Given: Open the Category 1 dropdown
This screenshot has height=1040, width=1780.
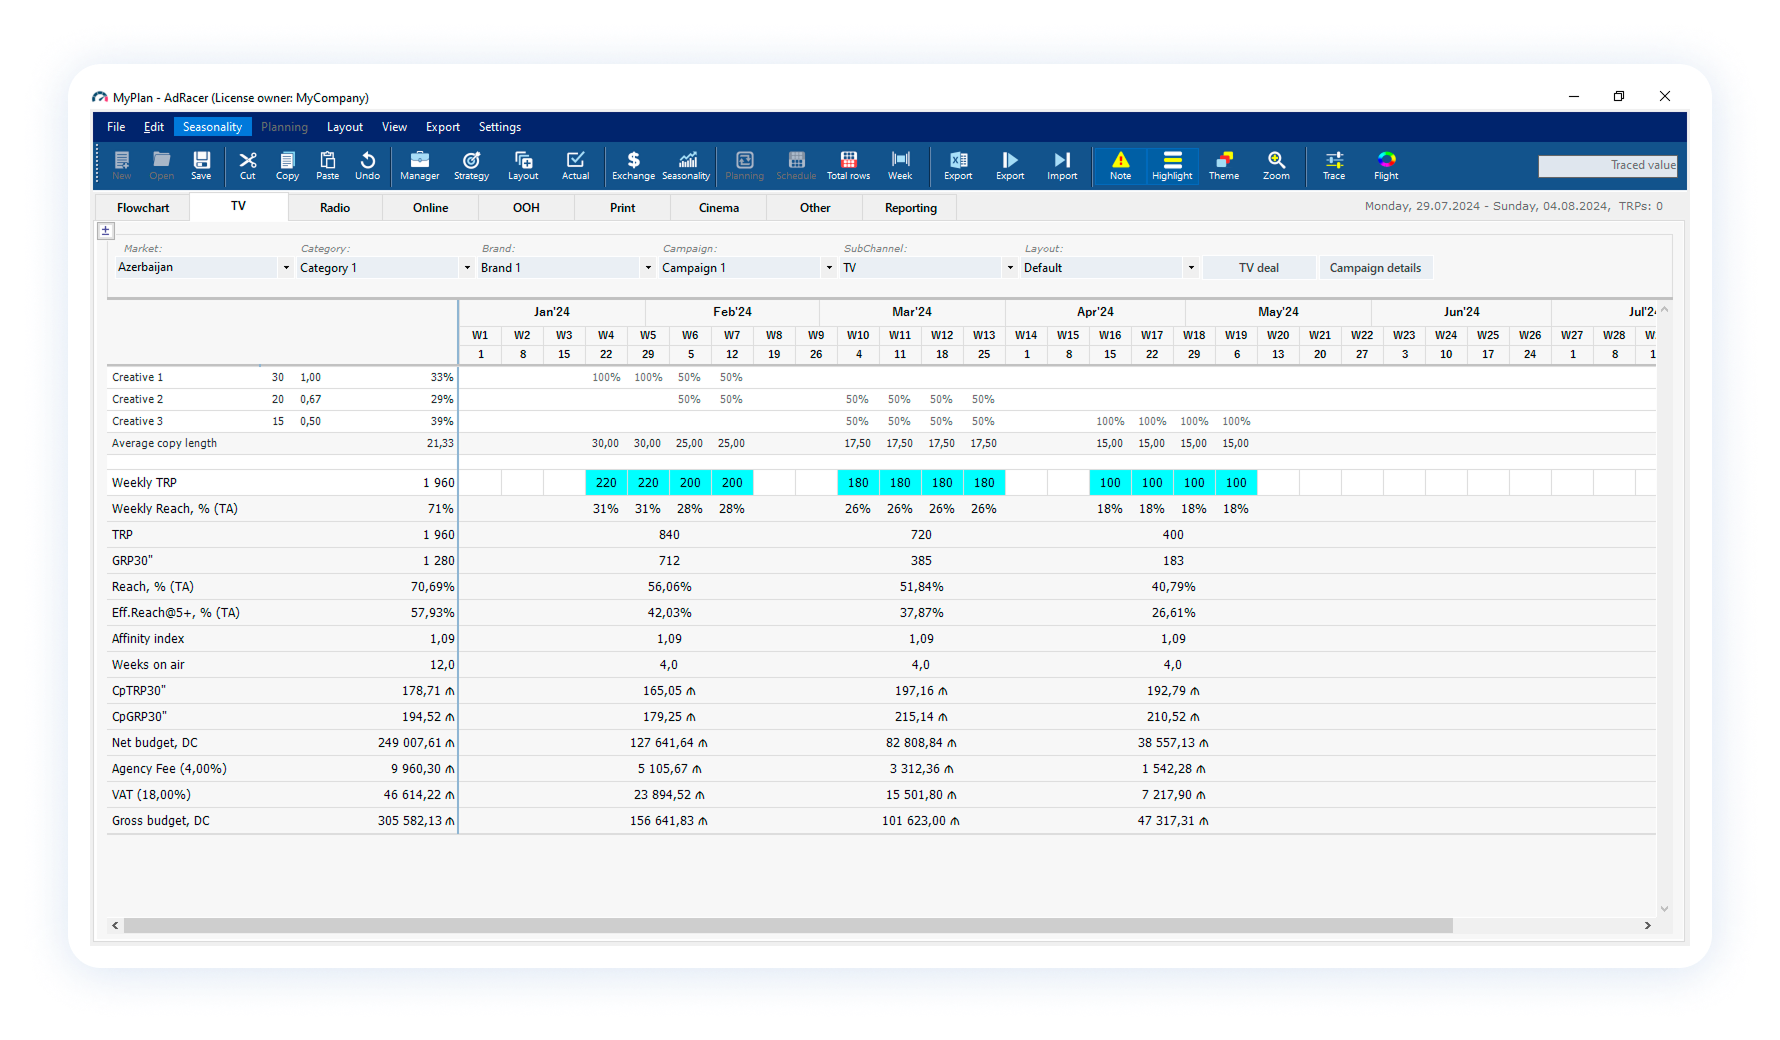Looking at the screenshot, I should click(467, 268).
